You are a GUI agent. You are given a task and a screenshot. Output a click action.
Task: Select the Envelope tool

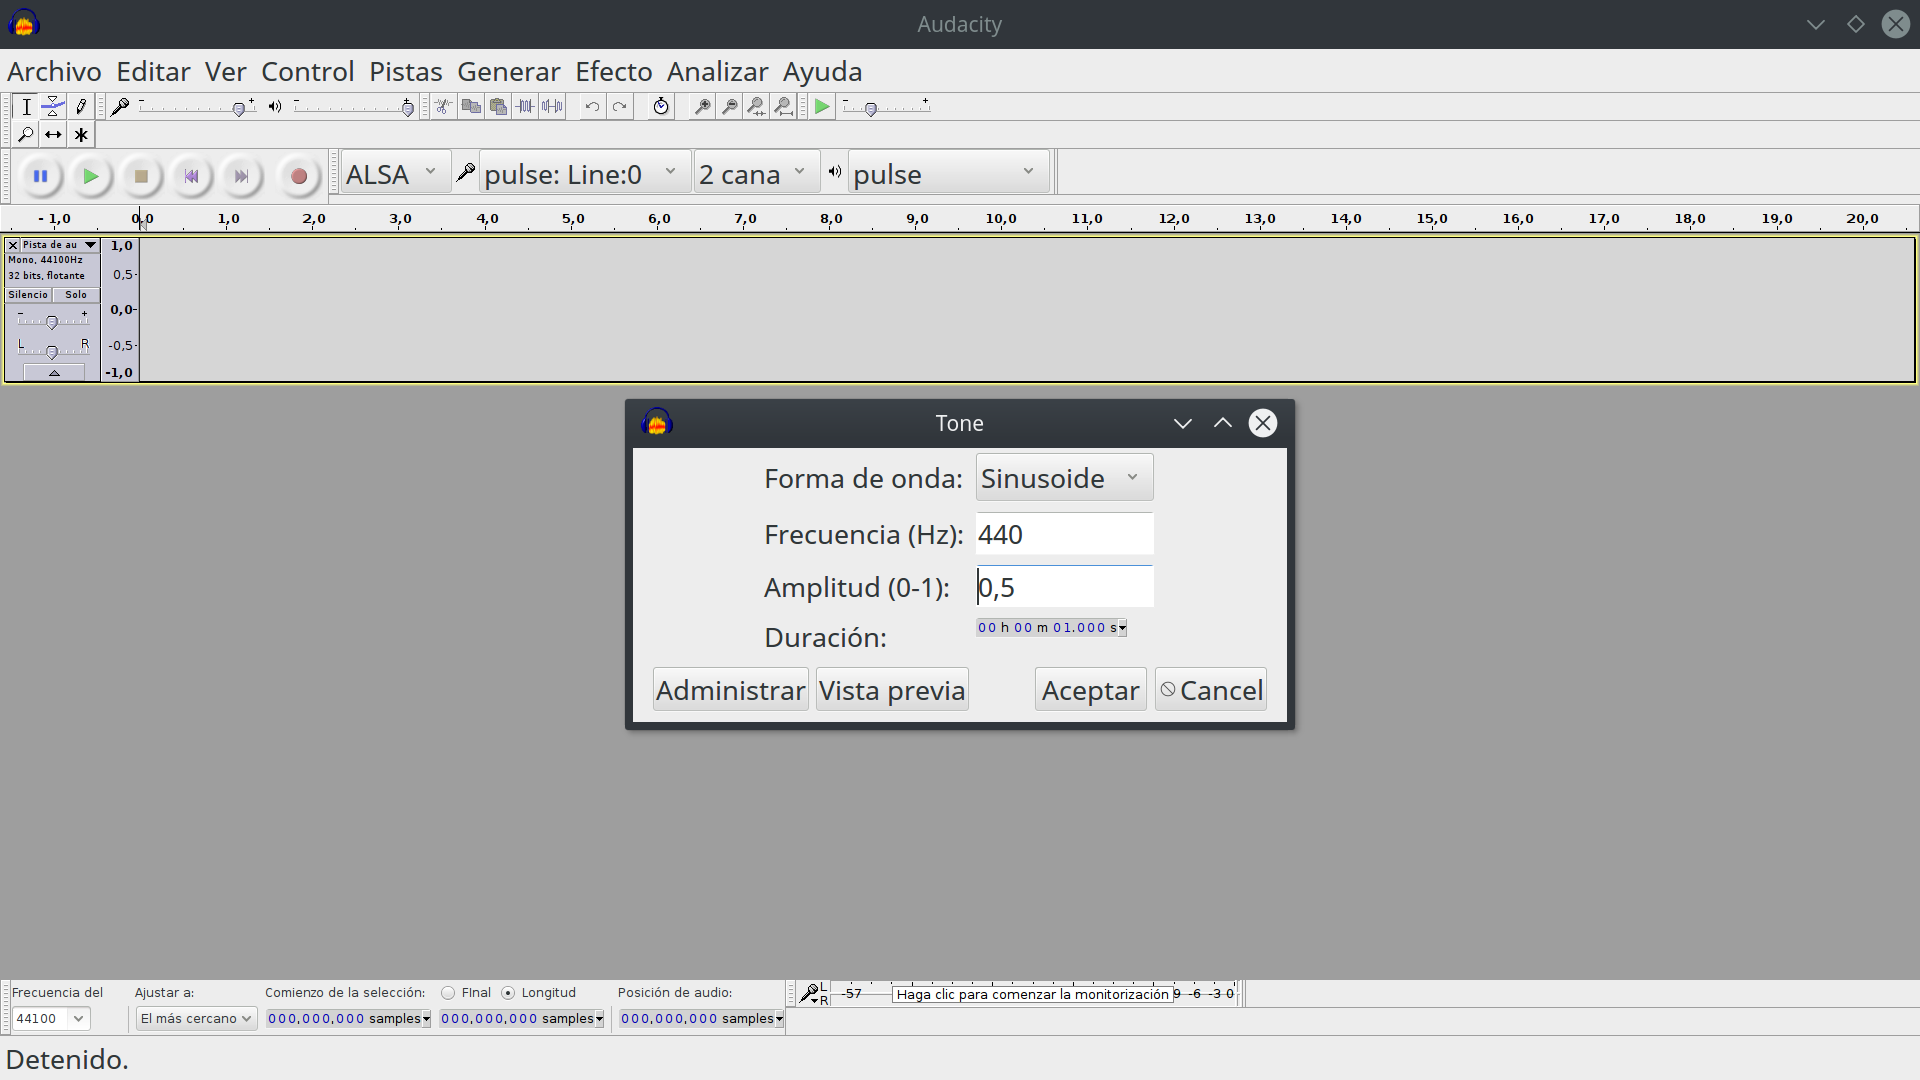[x=53, y=107]
